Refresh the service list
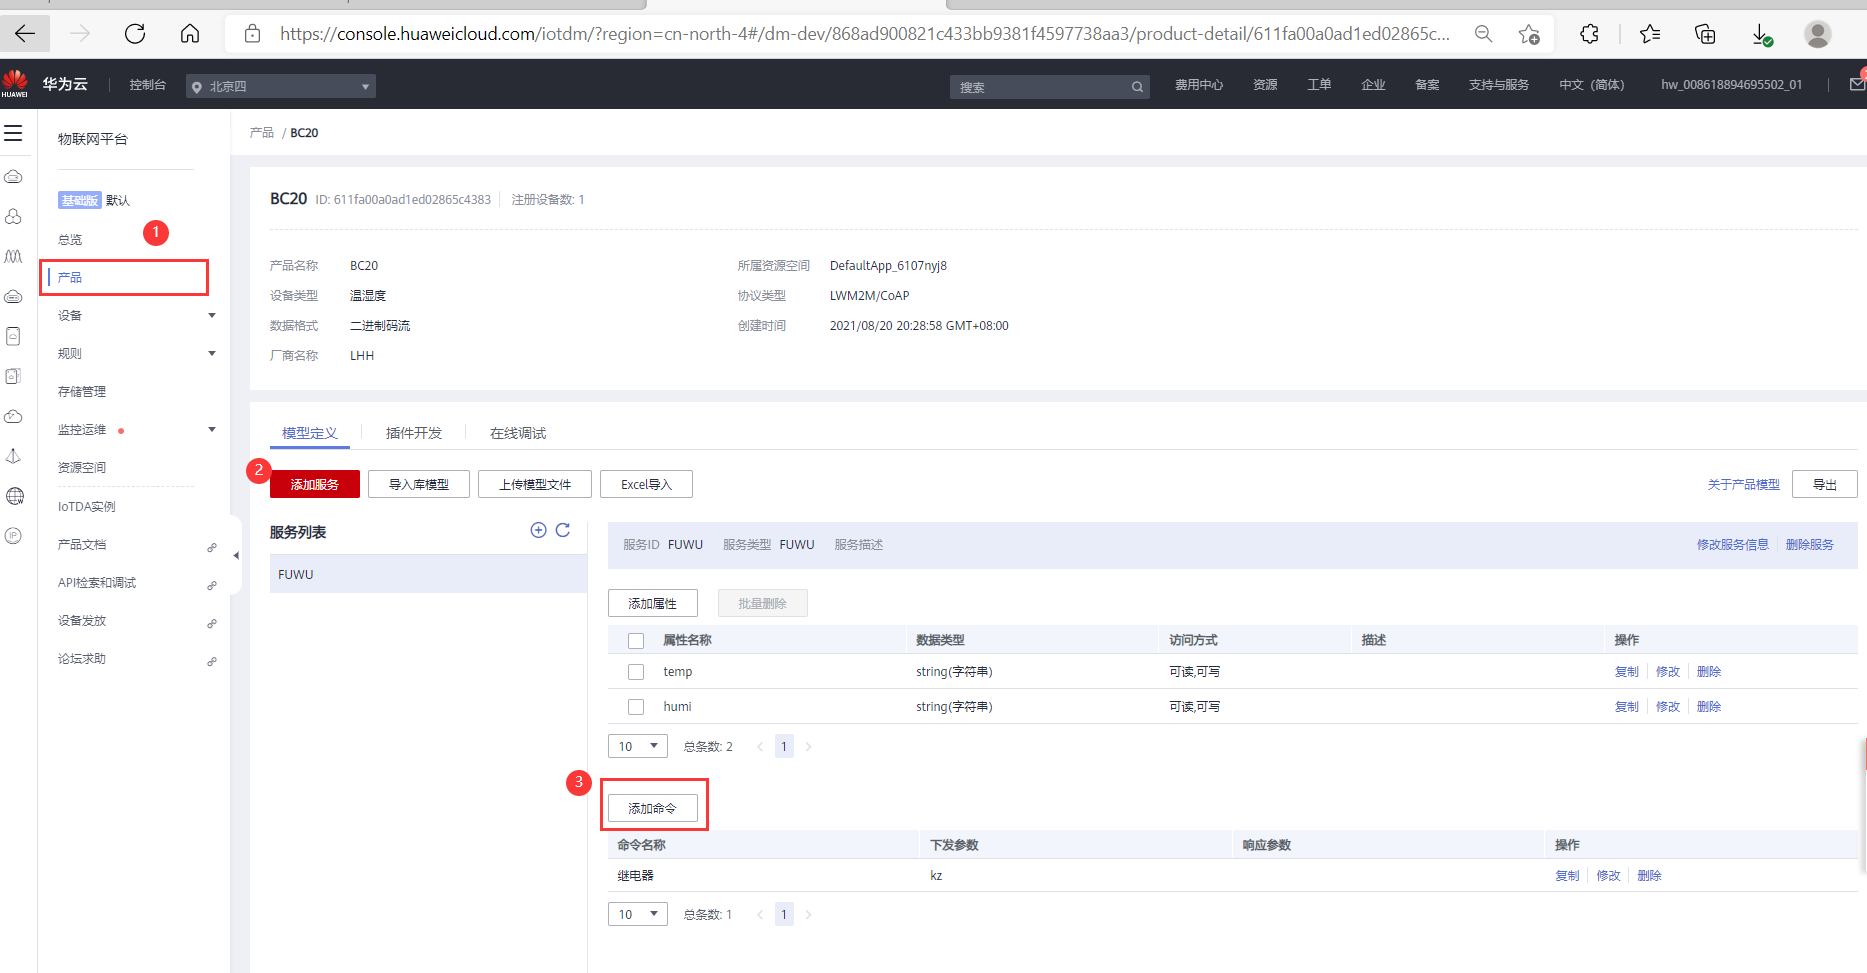The height and width of the screenshot is (973, 1867). (x=563, y=530)
